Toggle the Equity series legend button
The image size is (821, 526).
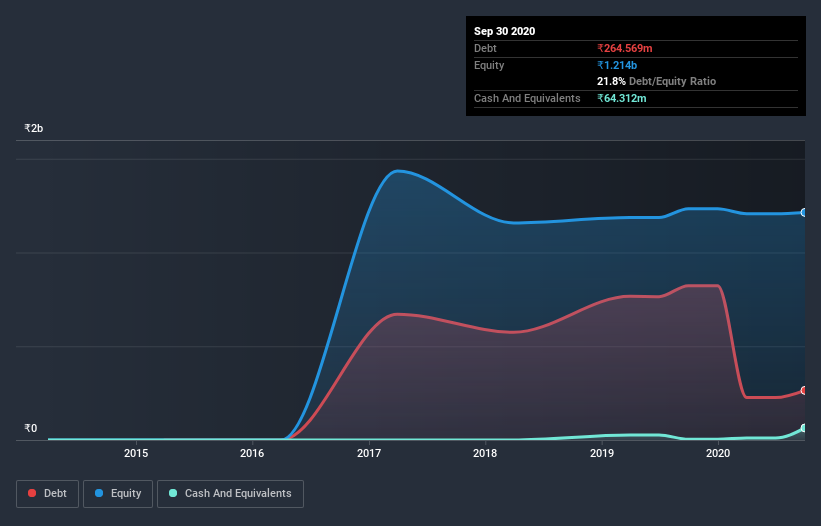point(118,494)
